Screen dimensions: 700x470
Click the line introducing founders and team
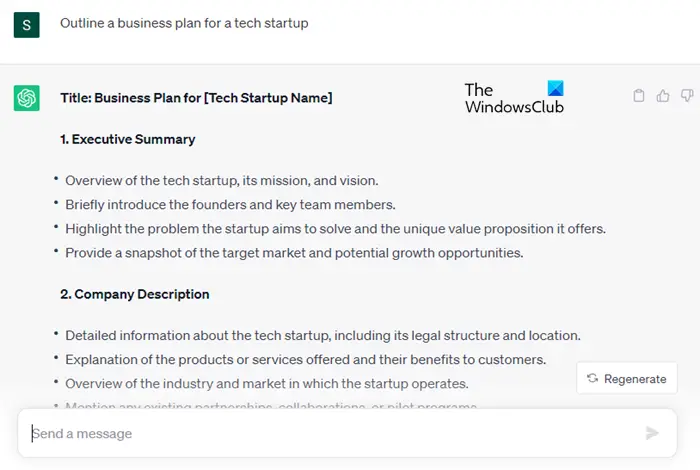click(x=231, y=204)
